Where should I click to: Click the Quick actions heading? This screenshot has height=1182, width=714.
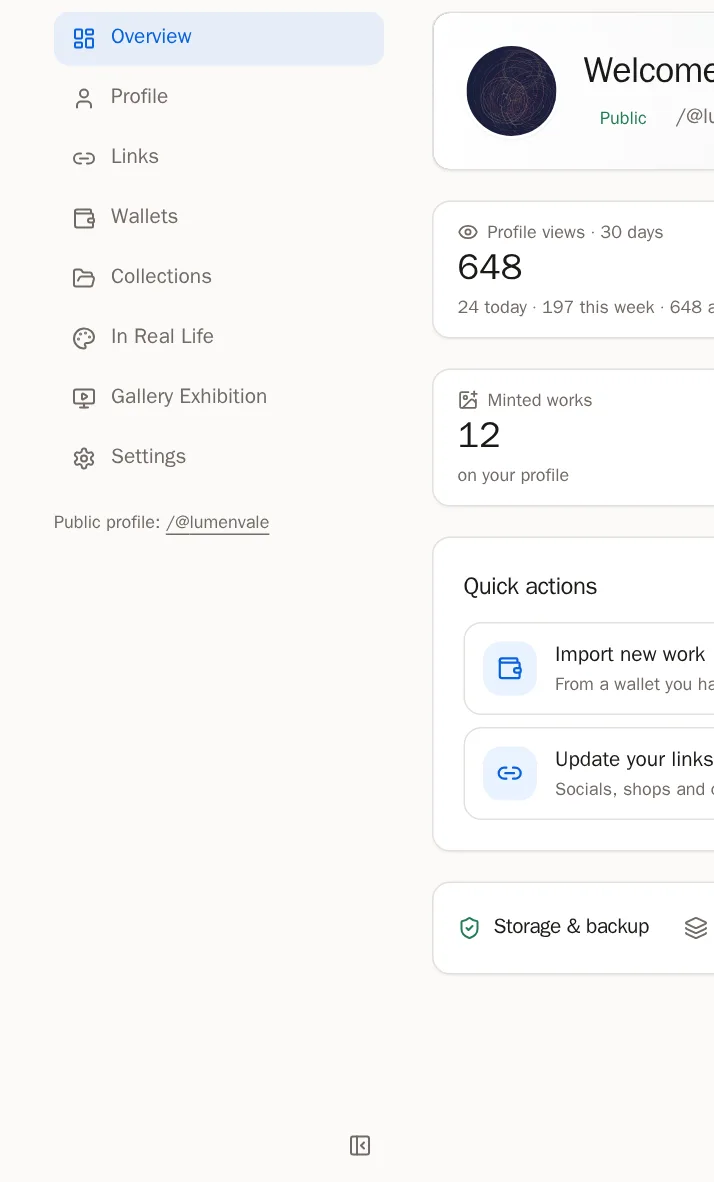[x=530, y=586]
